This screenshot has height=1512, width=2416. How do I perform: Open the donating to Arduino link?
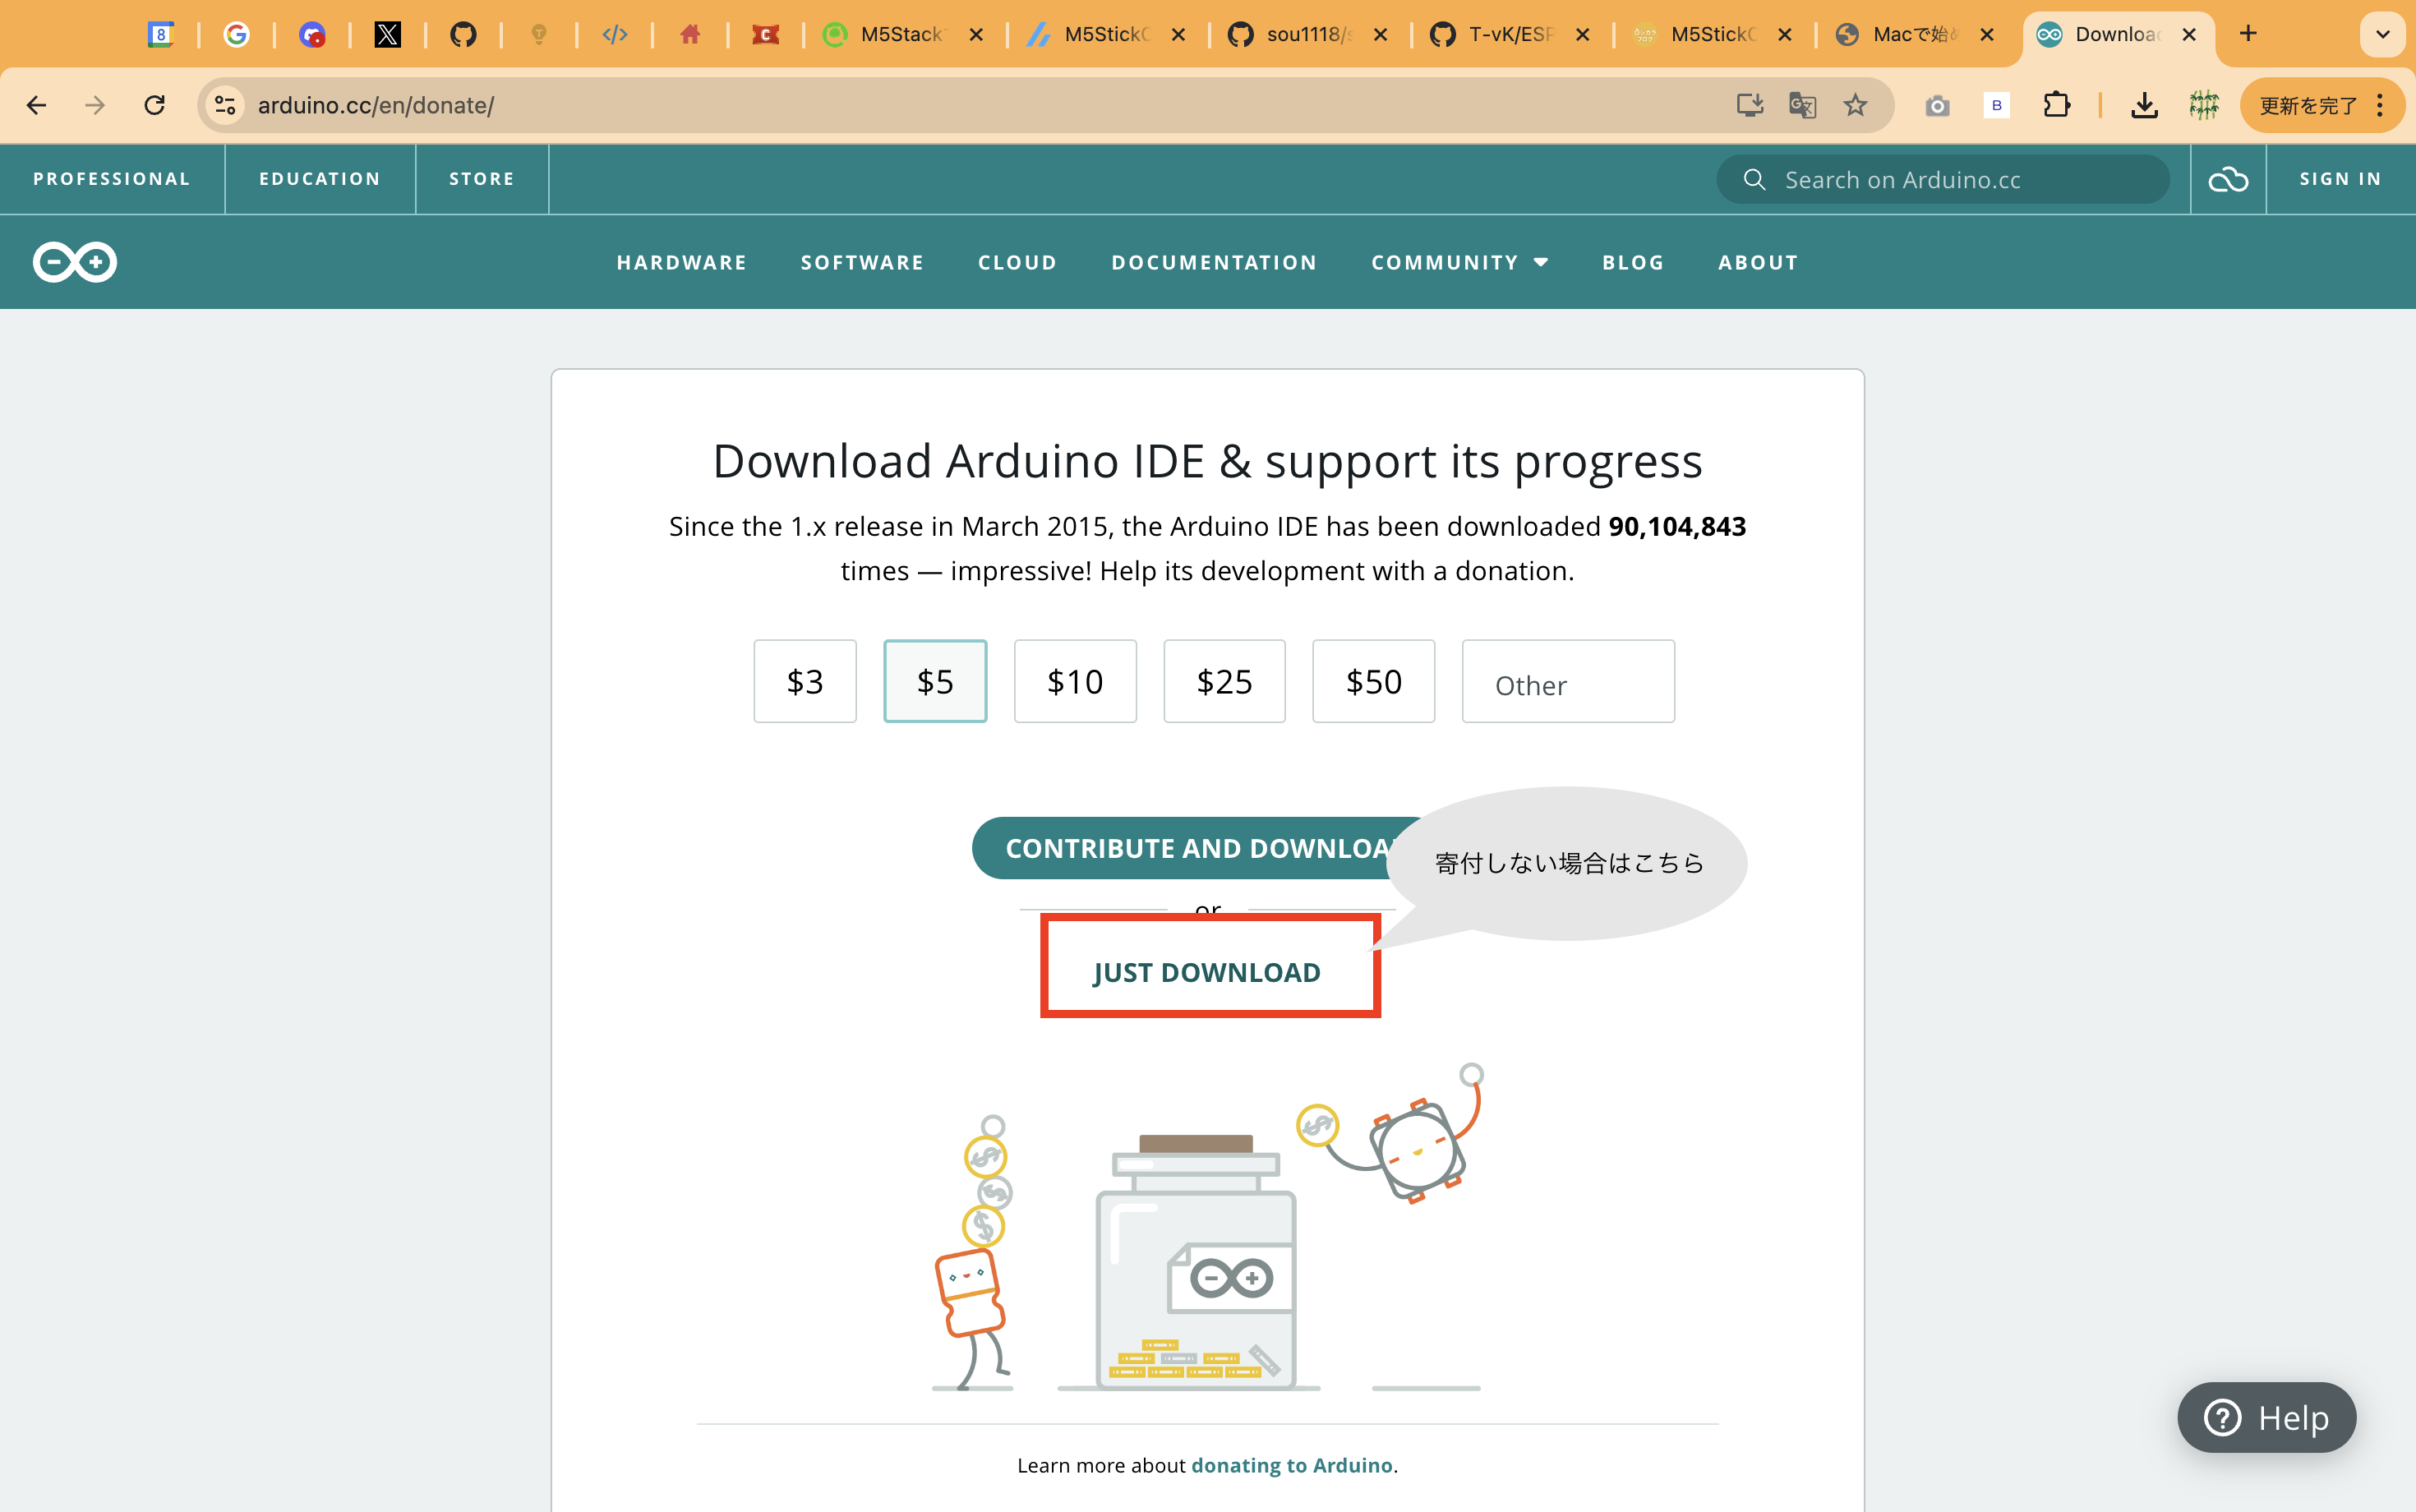(1291, 1465)
